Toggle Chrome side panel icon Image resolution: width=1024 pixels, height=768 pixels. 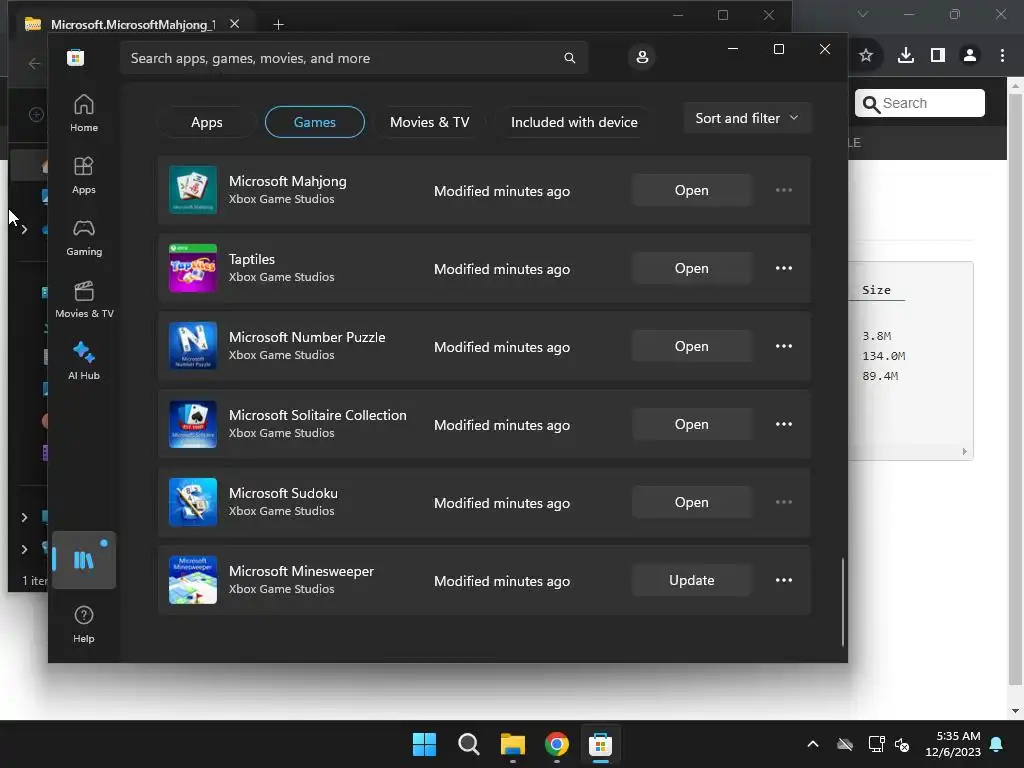[938, 56]
